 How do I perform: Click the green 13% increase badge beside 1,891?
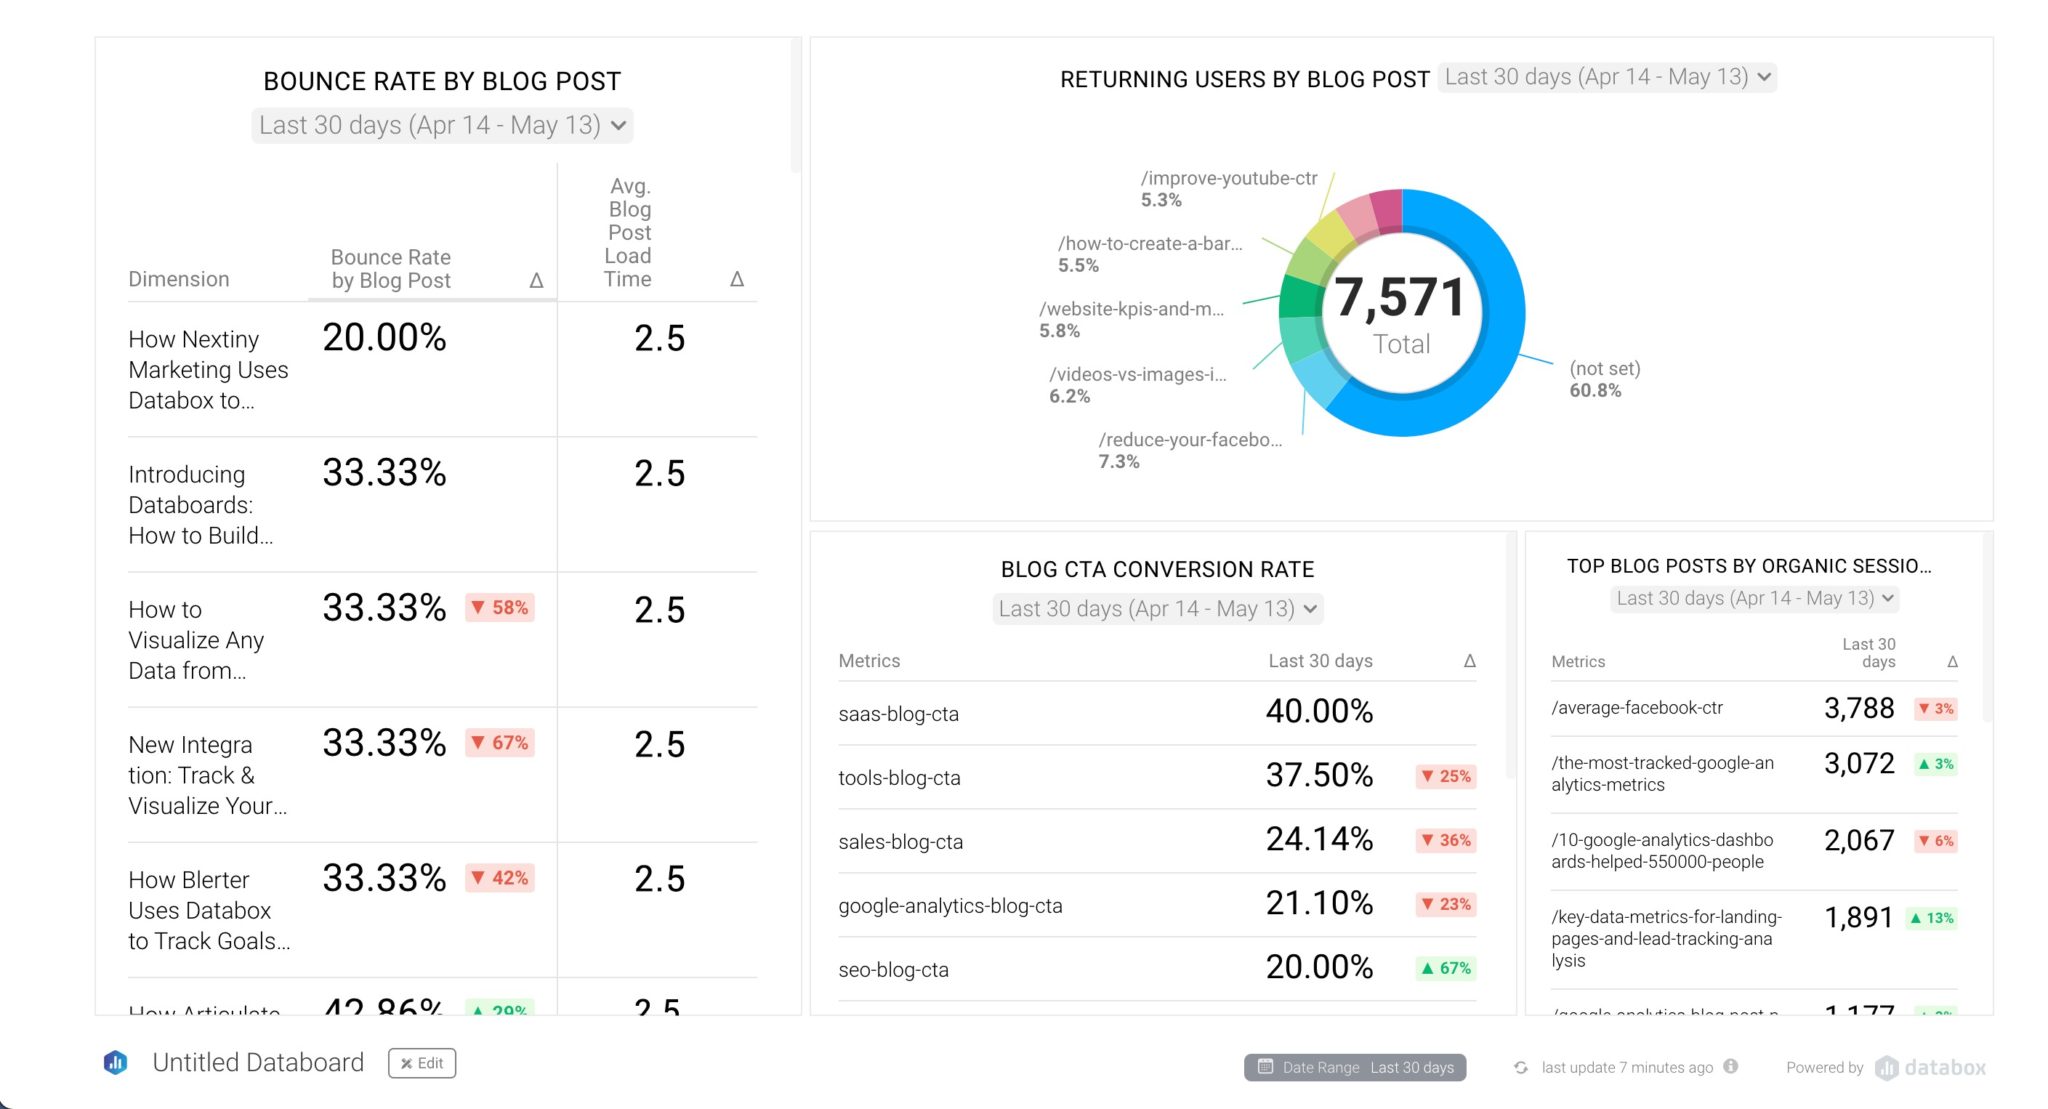[x=1932, y=918]
